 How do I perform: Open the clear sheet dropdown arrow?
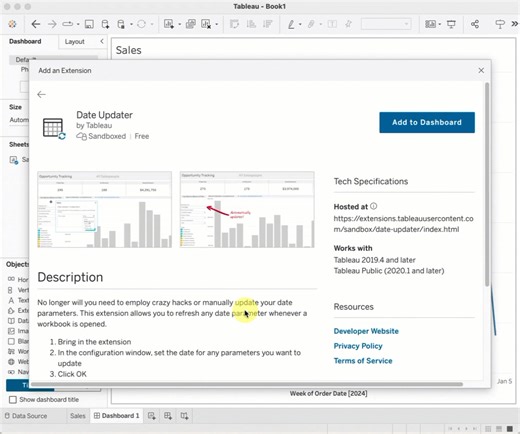point(217,24)
